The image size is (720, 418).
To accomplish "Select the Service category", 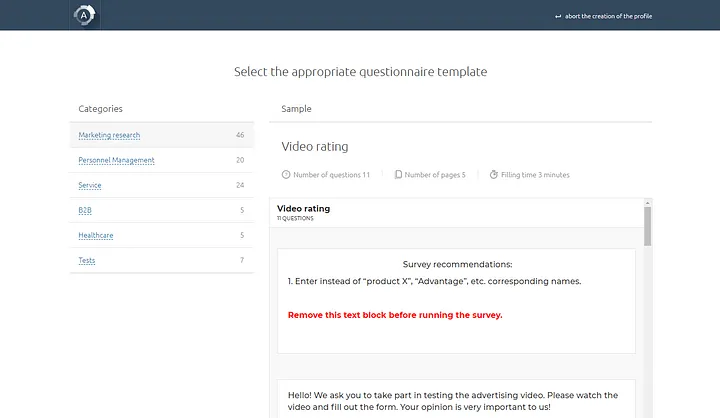I will point(90,185).
